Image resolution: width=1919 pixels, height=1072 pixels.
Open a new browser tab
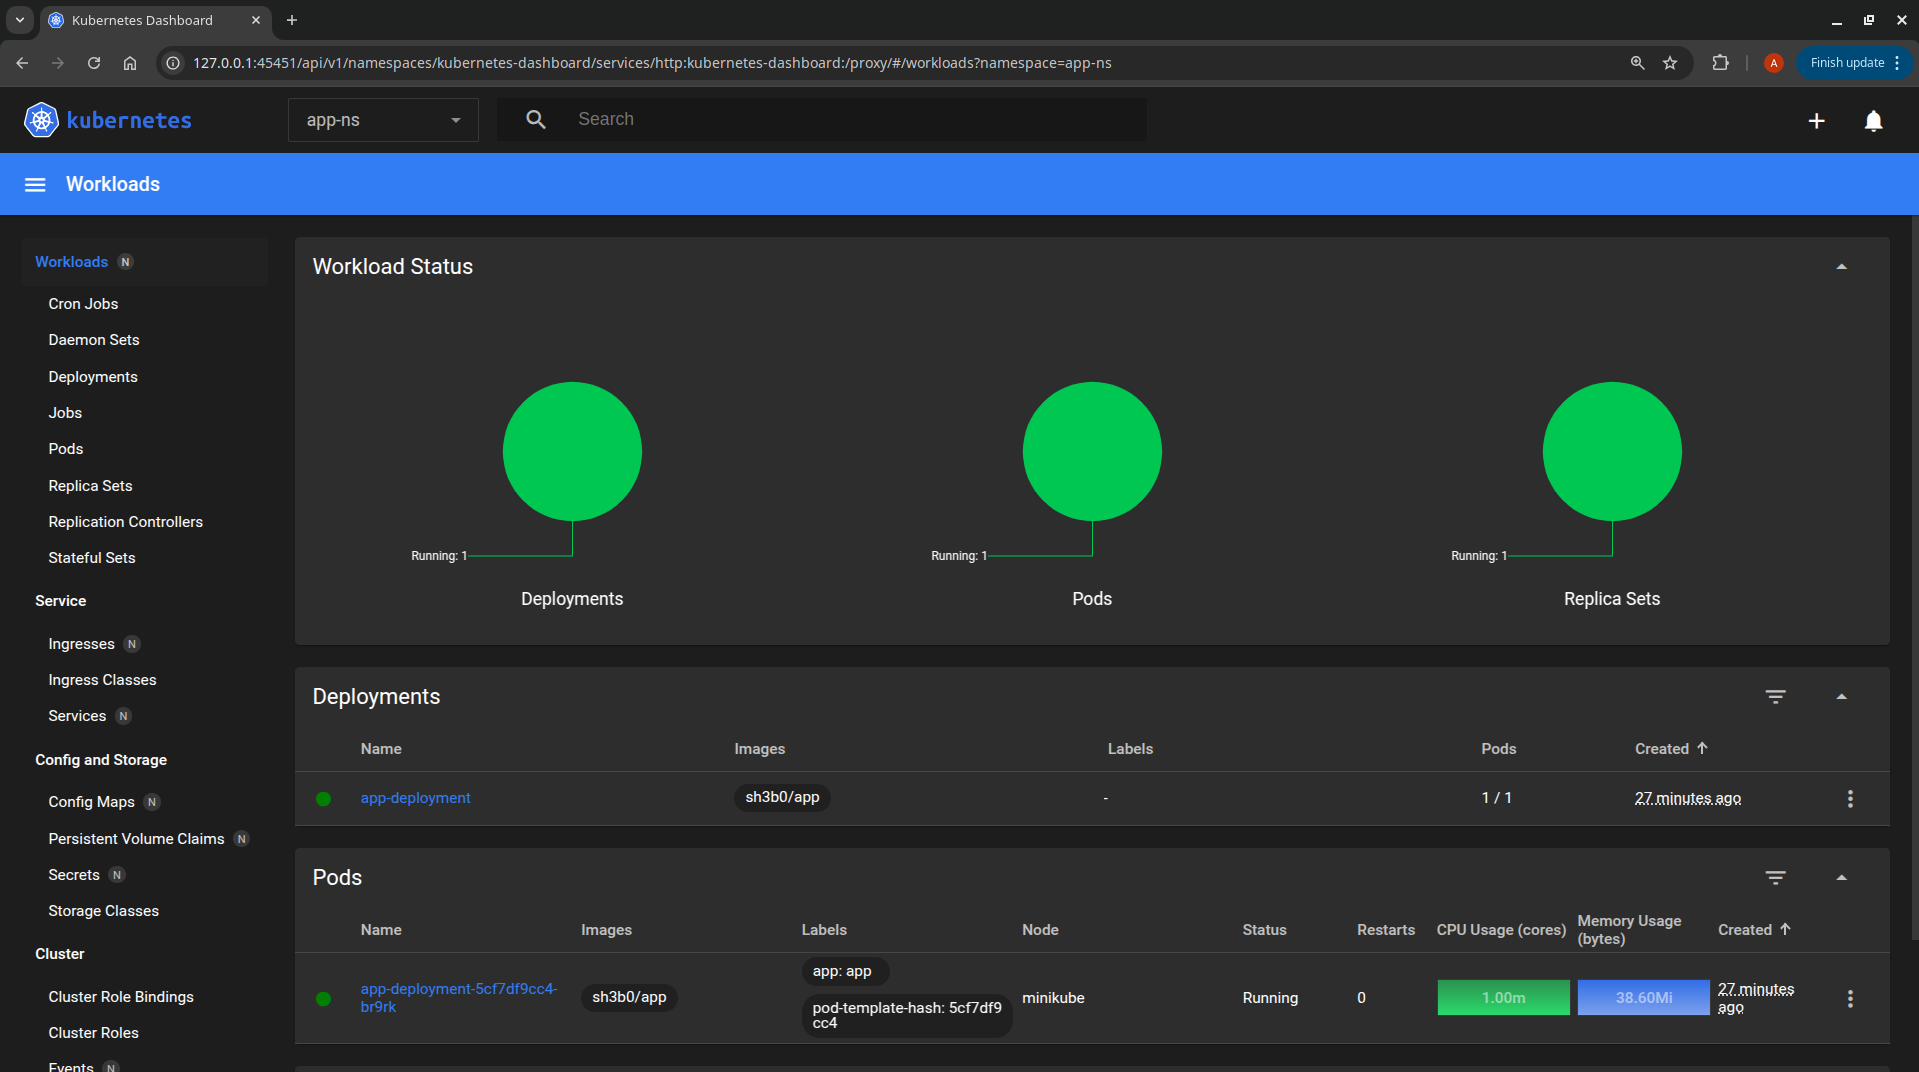point(292,20)
